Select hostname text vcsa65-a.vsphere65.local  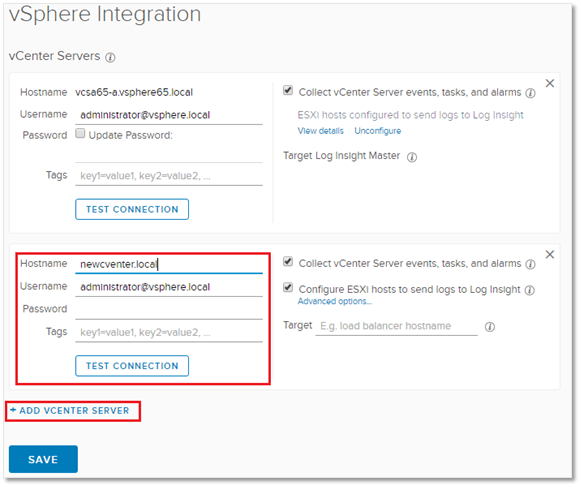click(134, 92)
